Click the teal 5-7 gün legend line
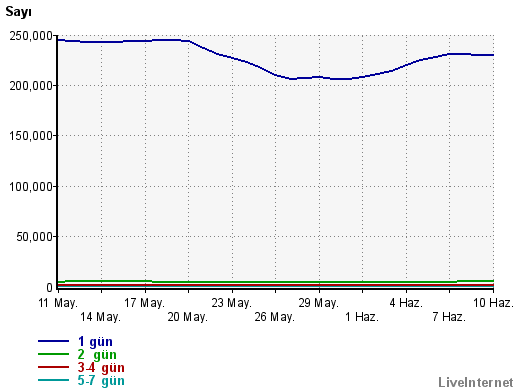520x392 pixels. tap(53, 380)
